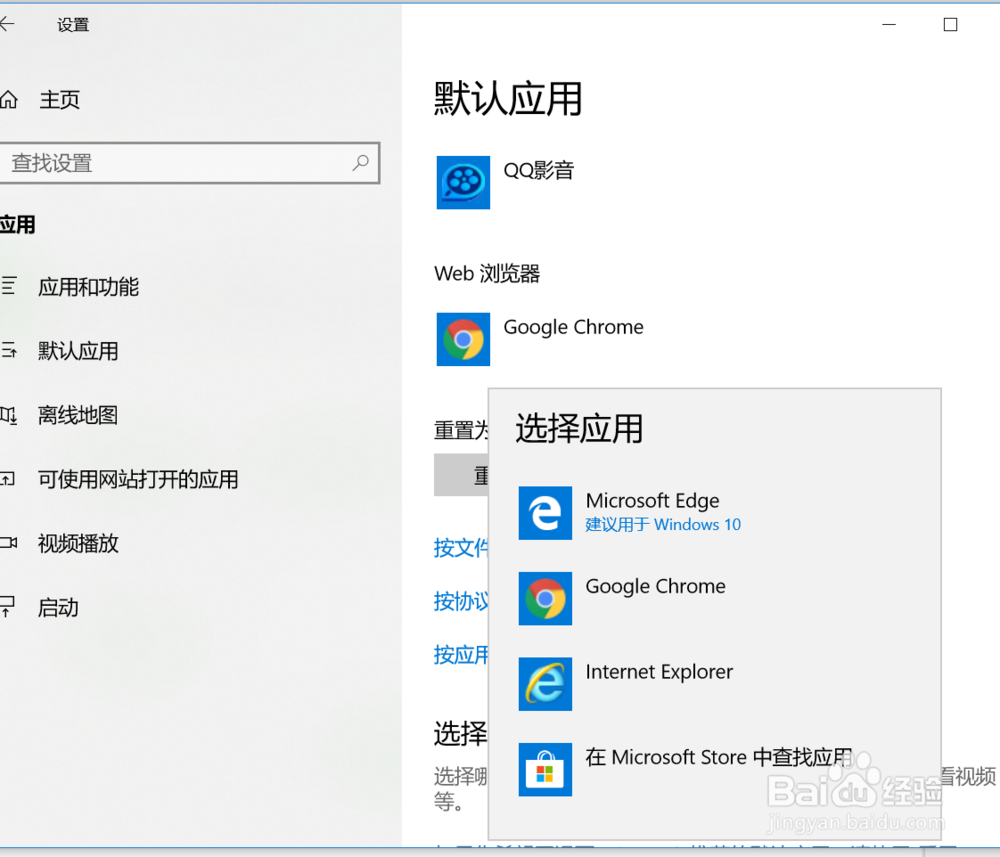Viewport: 1000px width, 857px height.
Task: Click Internet Explorer name in popup
Action: tap(659, 671)
